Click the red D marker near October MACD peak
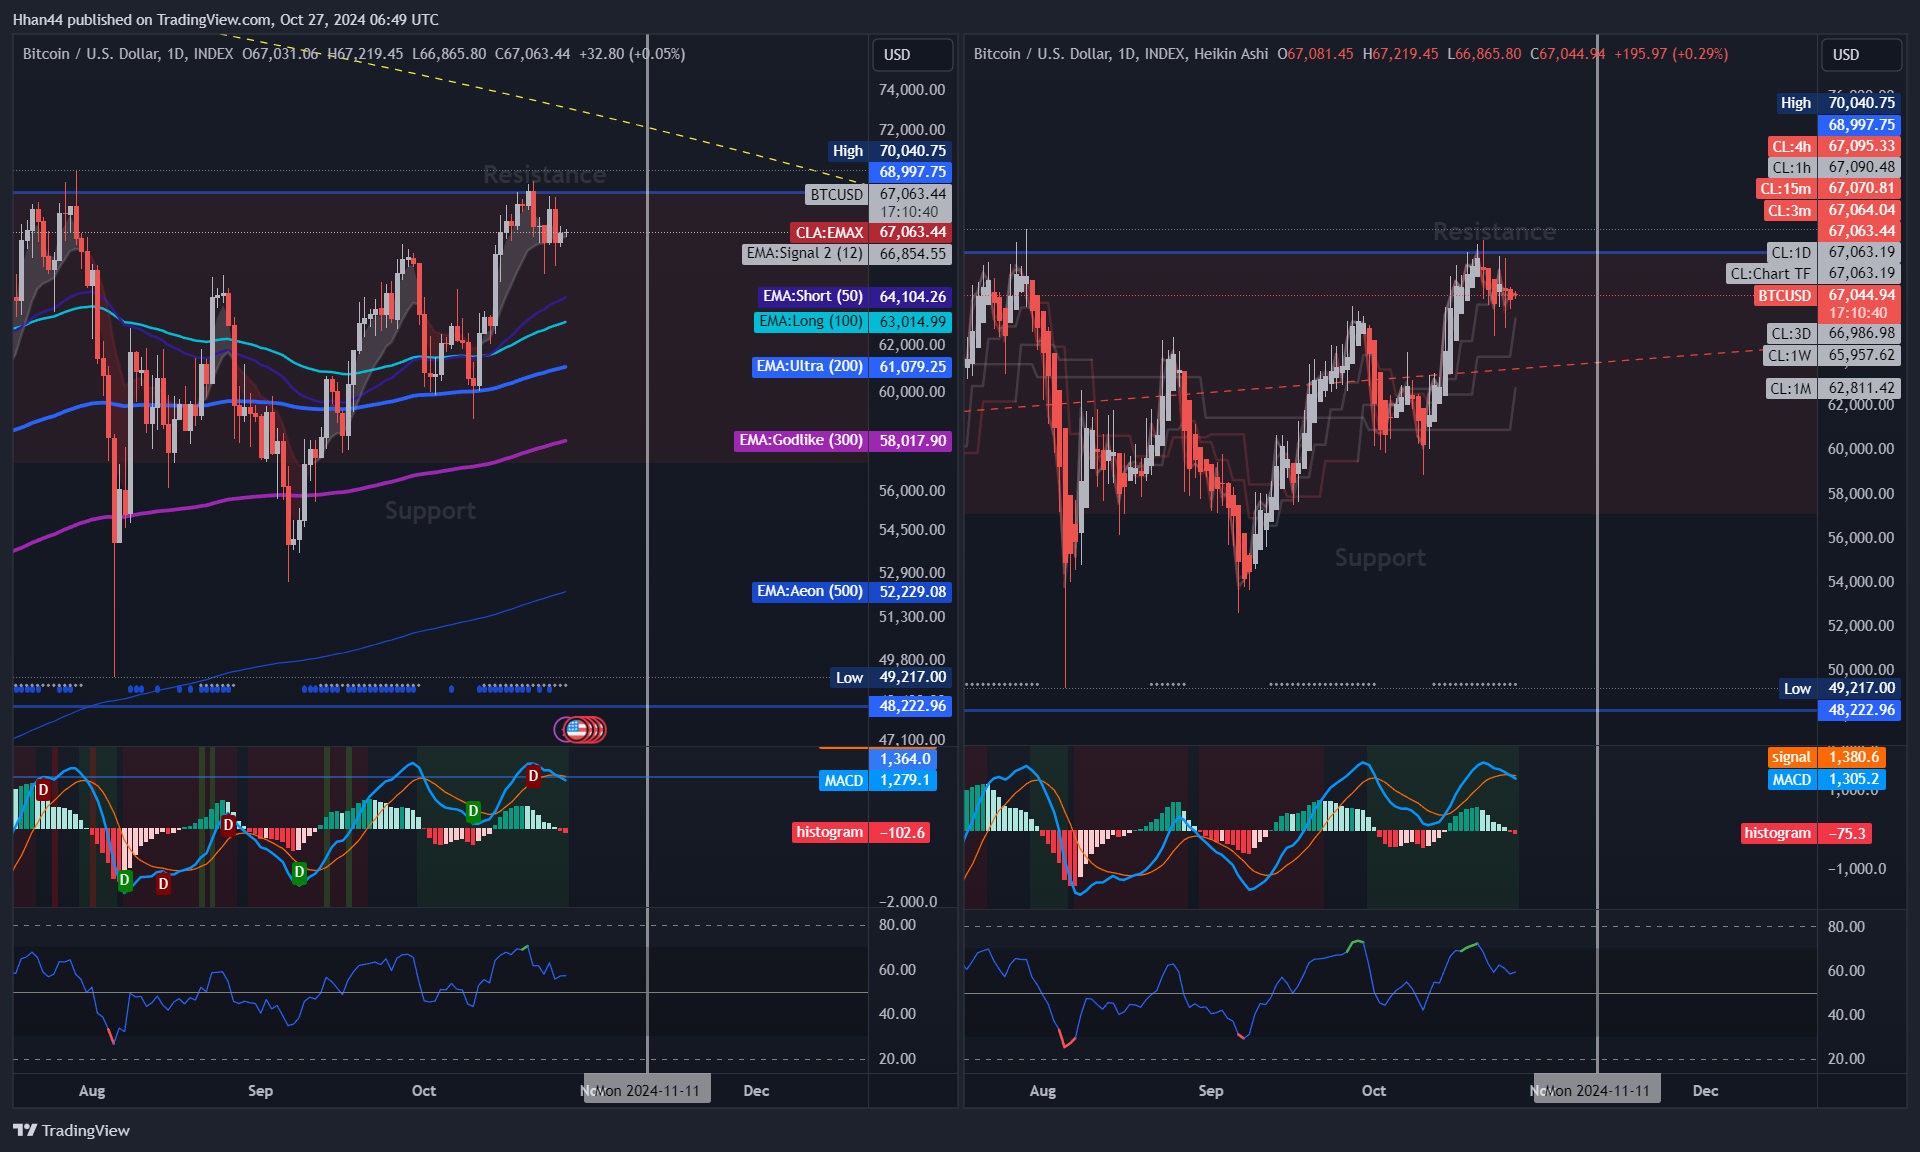1920x1152 pixels. 533,775
